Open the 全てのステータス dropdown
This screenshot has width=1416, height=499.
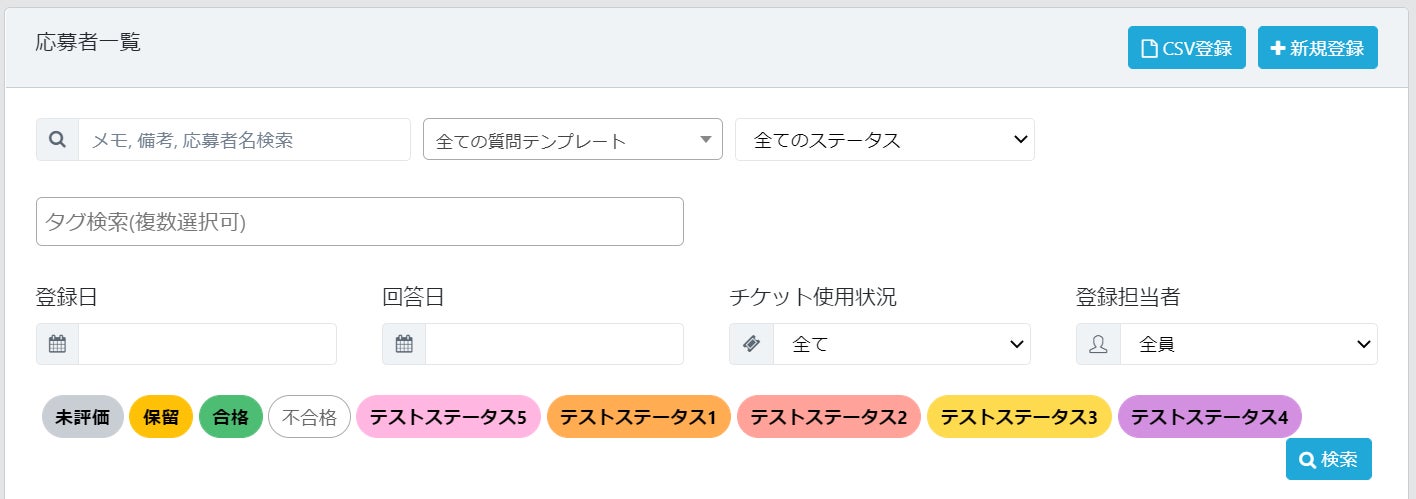click(x=884, y=140)
